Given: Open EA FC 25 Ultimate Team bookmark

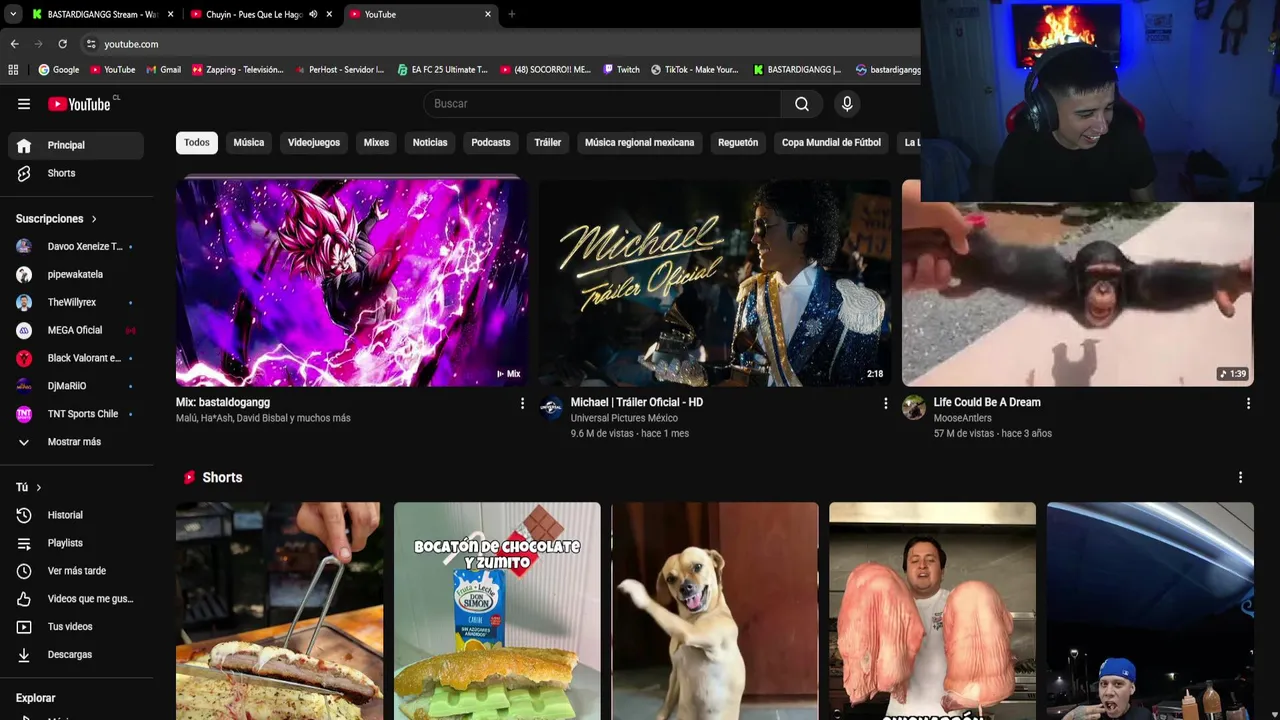Looking at the screenshot, I should [x=442, y=70].
